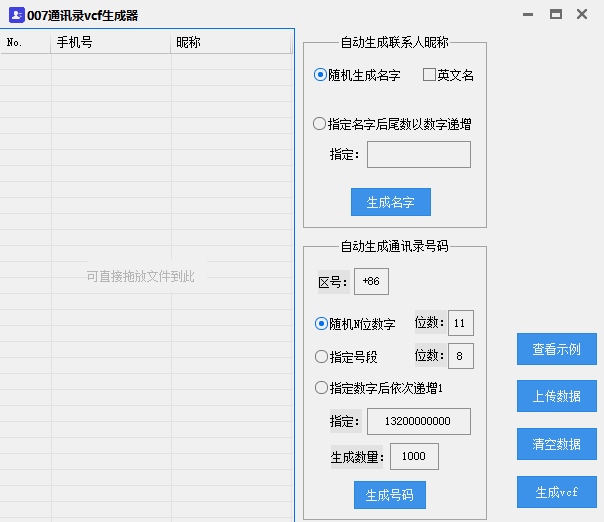Click the 生成数量 field showing 1000
Screen dimensions: 604x522
pos(414,457)
